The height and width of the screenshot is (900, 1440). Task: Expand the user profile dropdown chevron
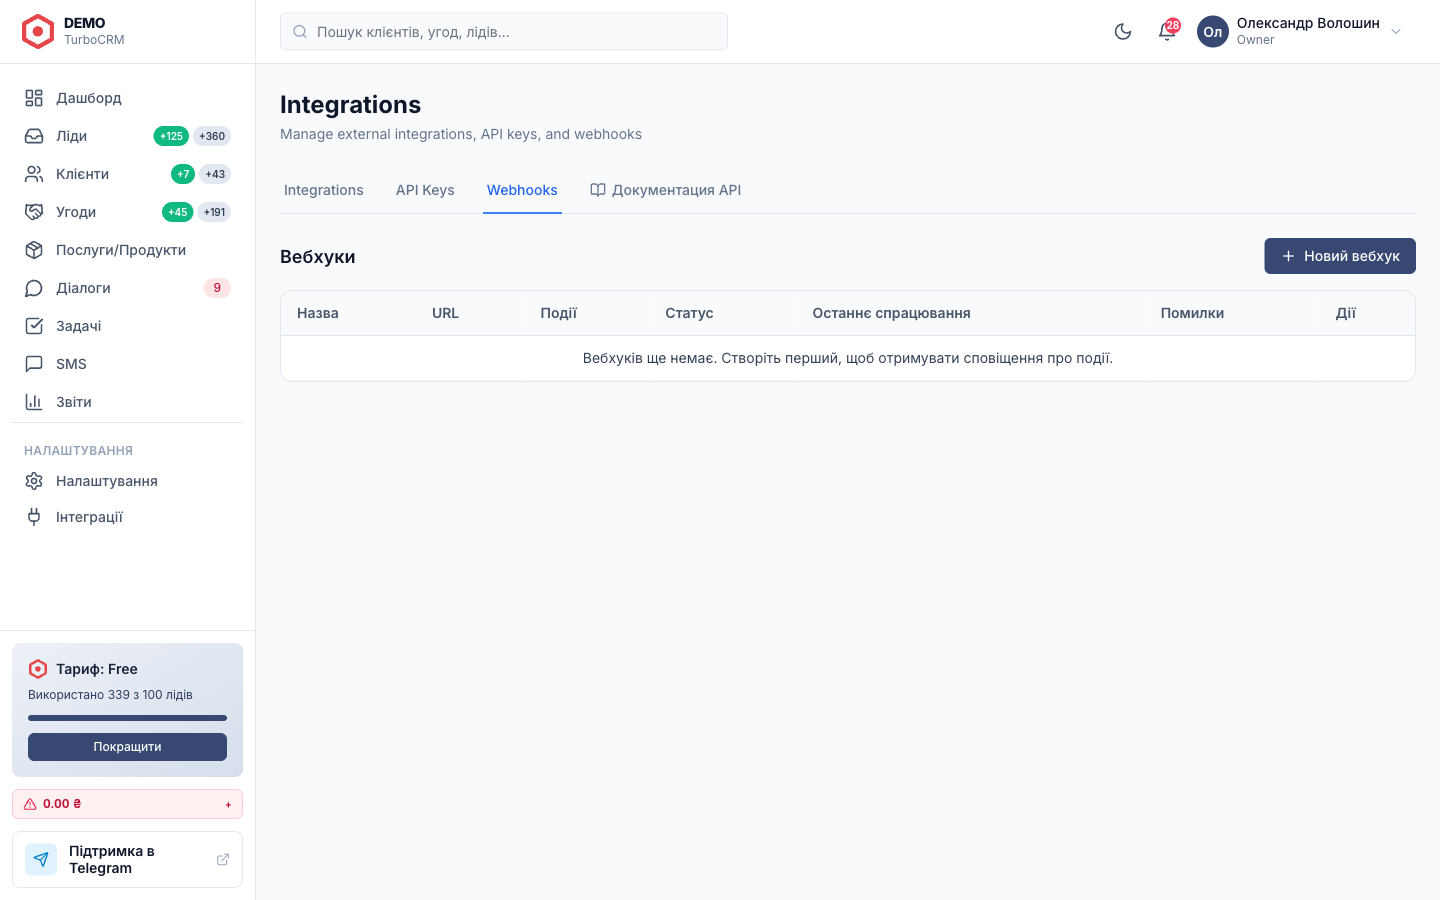(1396, 31)
